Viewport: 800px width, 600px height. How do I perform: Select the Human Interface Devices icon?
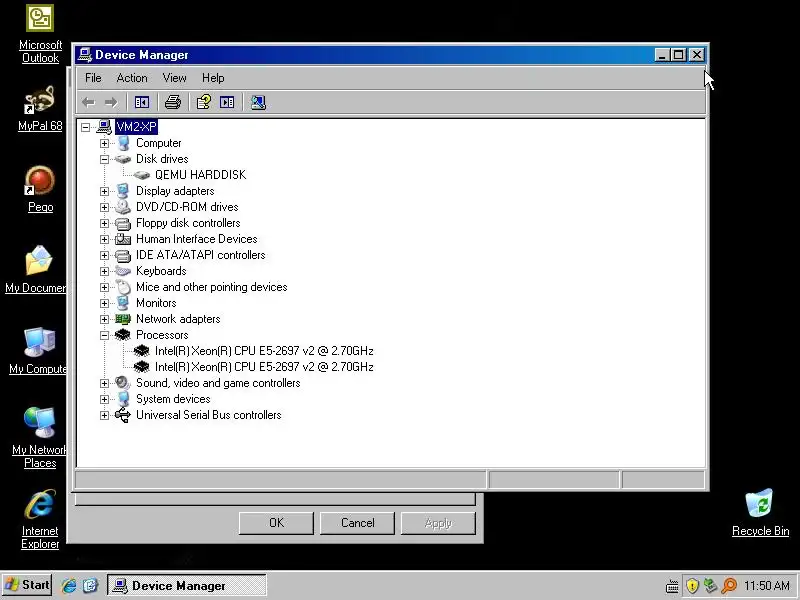(122, 239)
